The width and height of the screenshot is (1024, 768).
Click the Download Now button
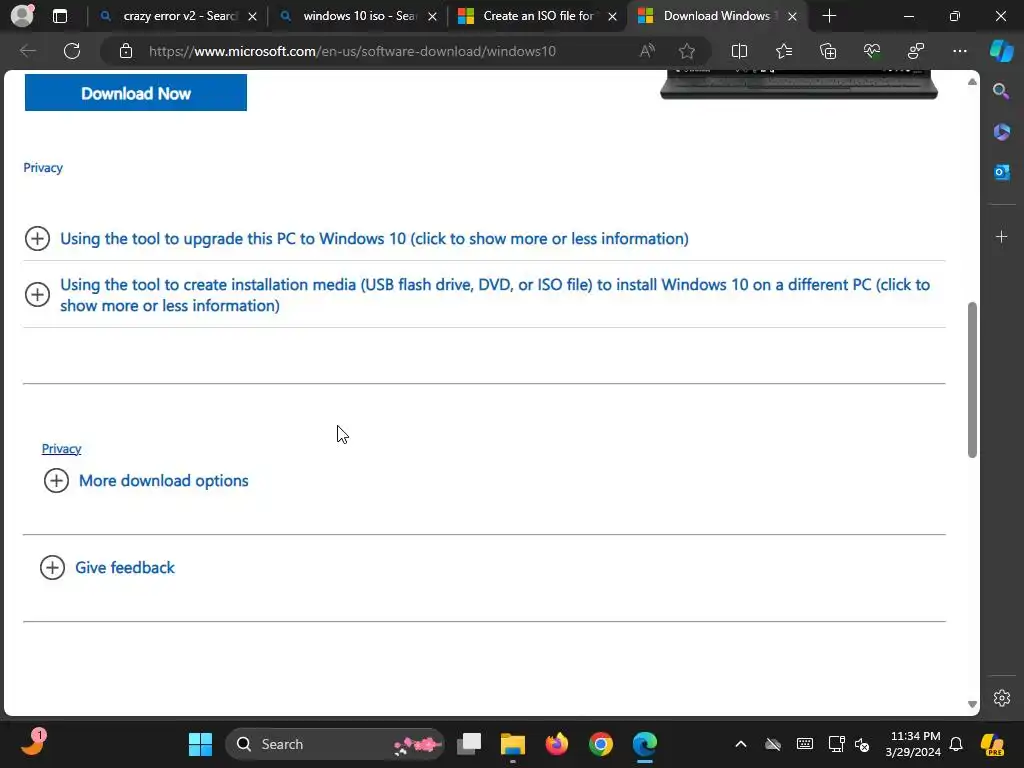136,93
